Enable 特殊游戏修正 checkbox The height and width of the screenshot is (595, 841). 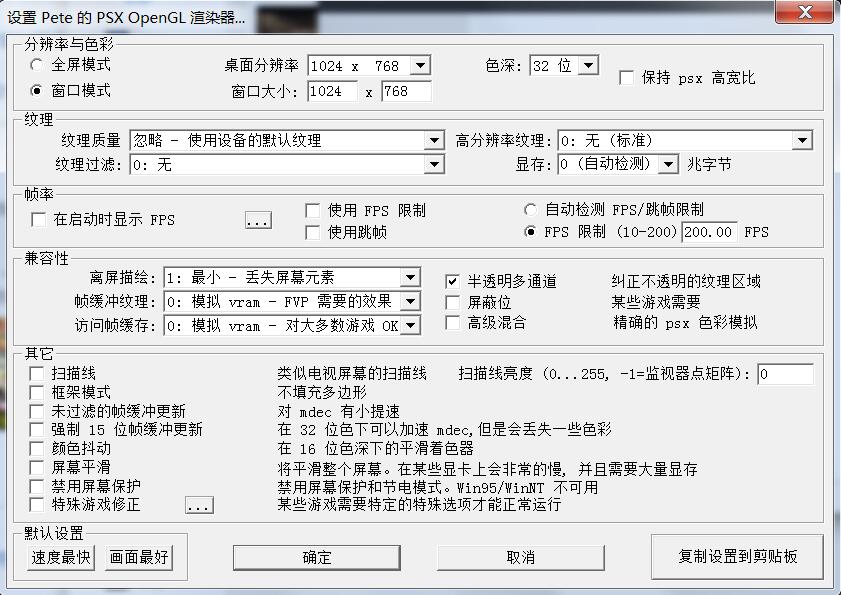click(x=36, y=504)
